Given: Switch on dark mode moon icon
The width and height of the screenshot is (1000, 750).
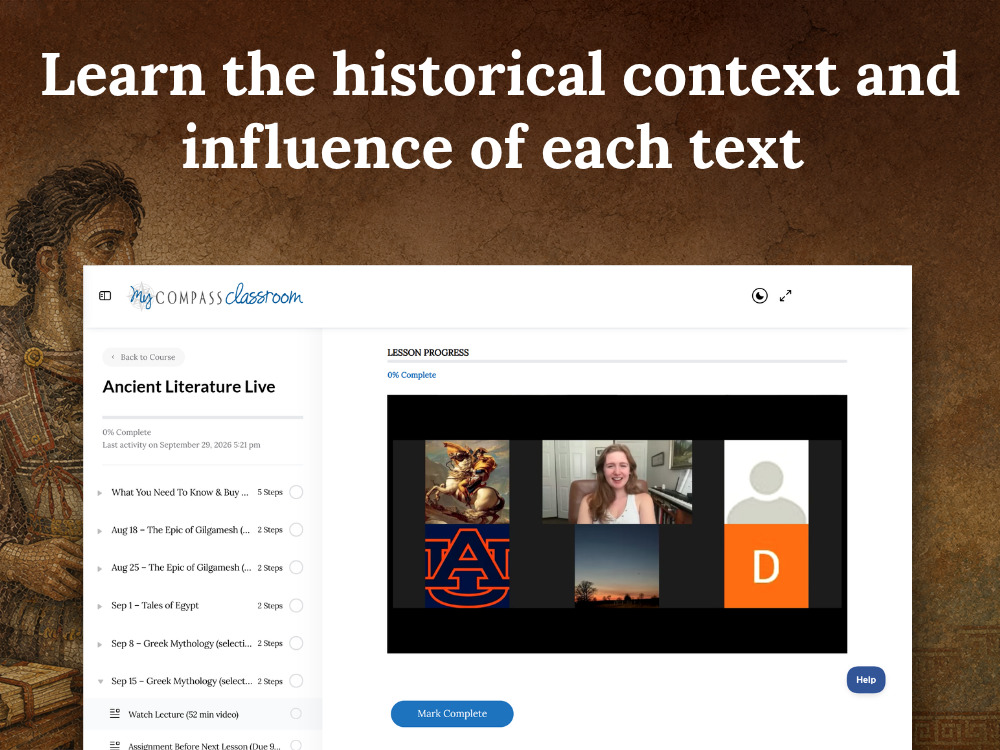Looking at the screenshot, I should (760, 296).
